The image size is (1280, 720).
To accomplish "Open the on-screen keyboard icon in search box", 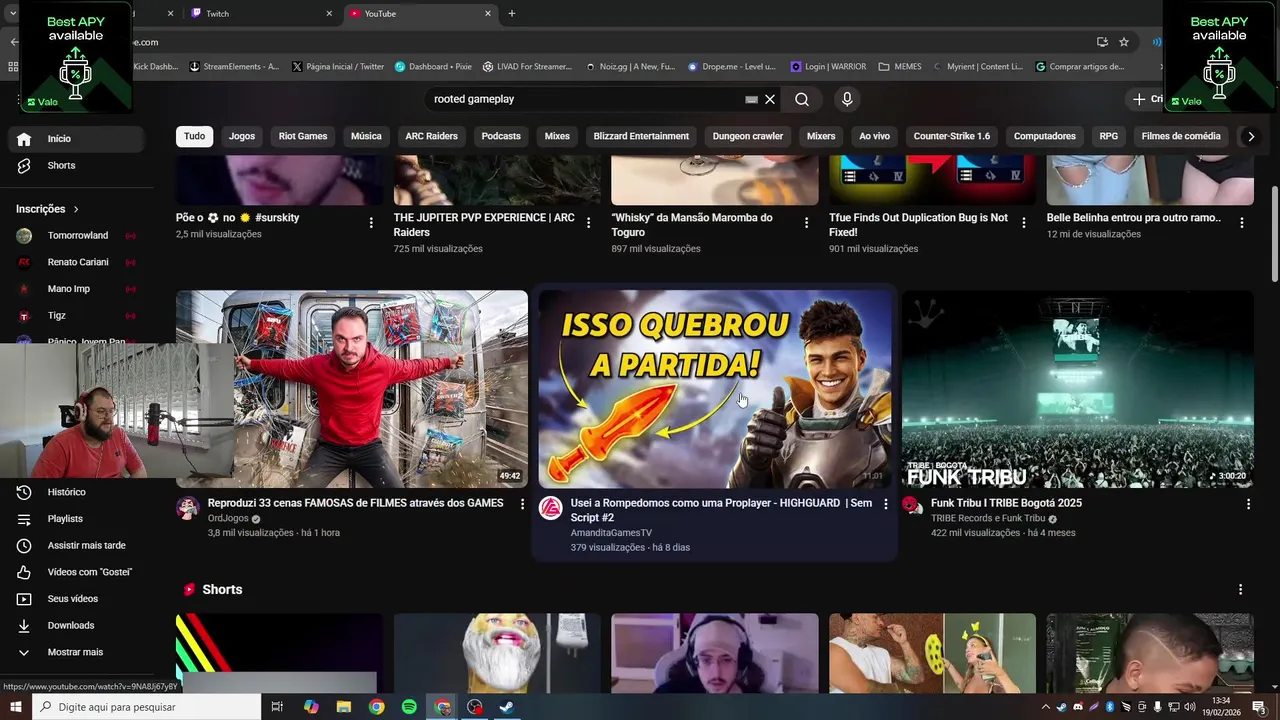I will point(751,99).
